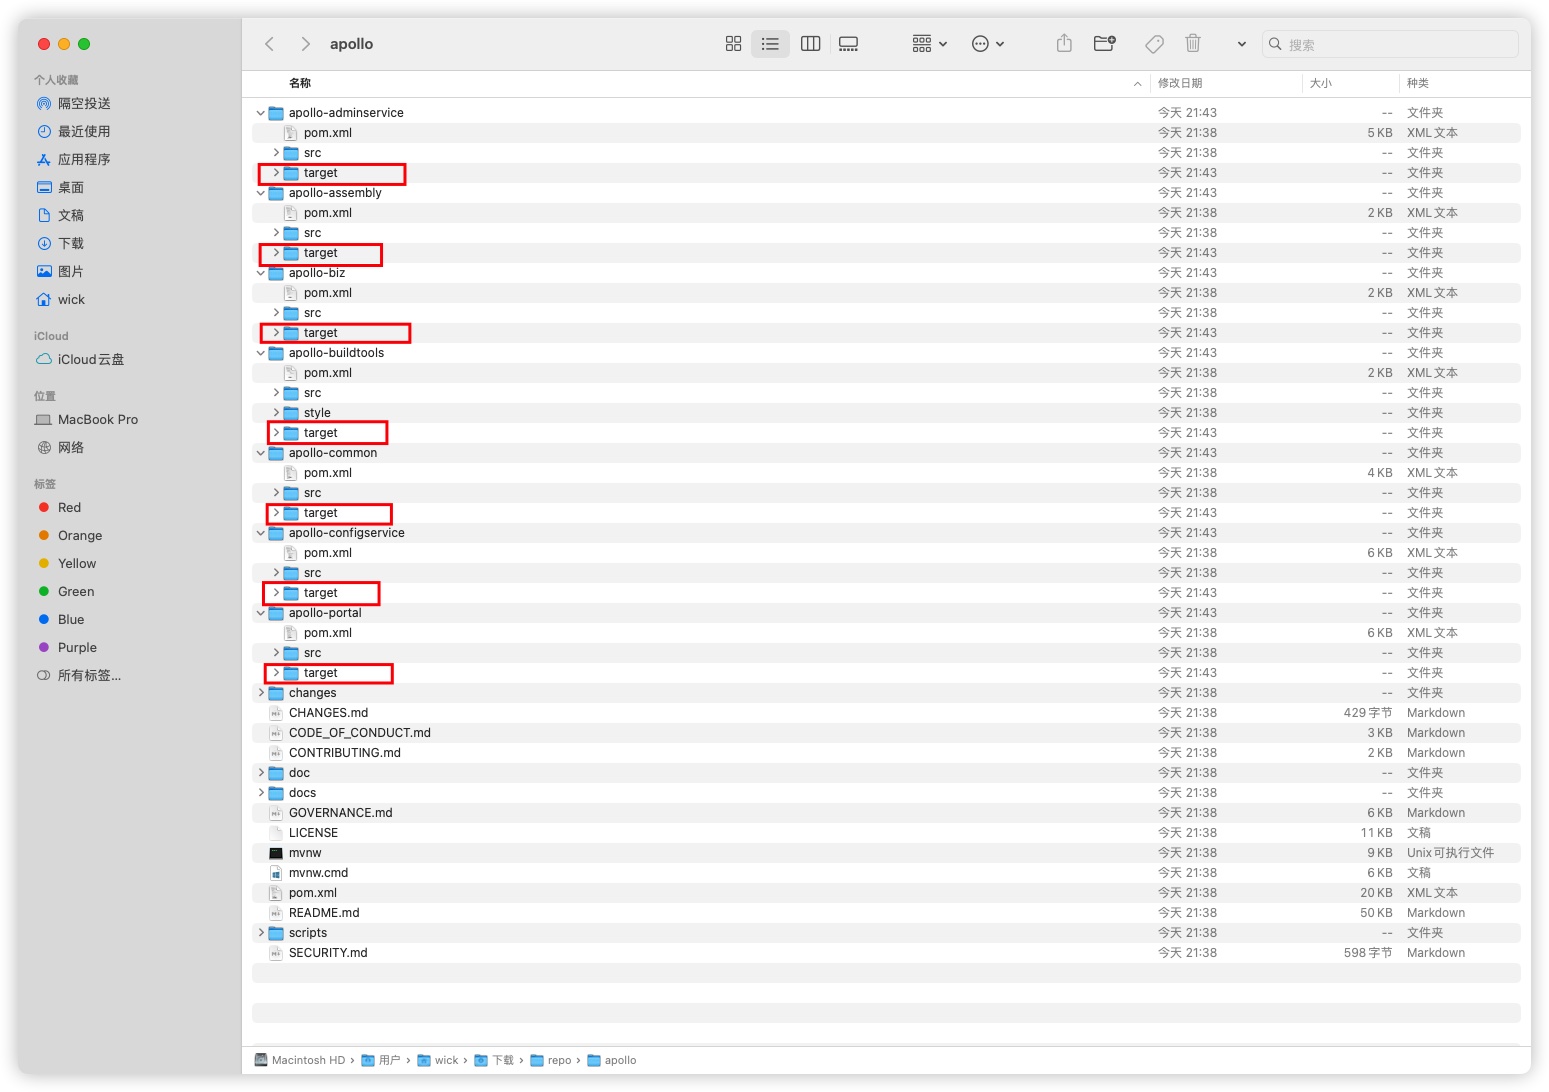Click repo in path bar
The width and height of the screenshot is (1549, 1092).
coord(551,1060)
